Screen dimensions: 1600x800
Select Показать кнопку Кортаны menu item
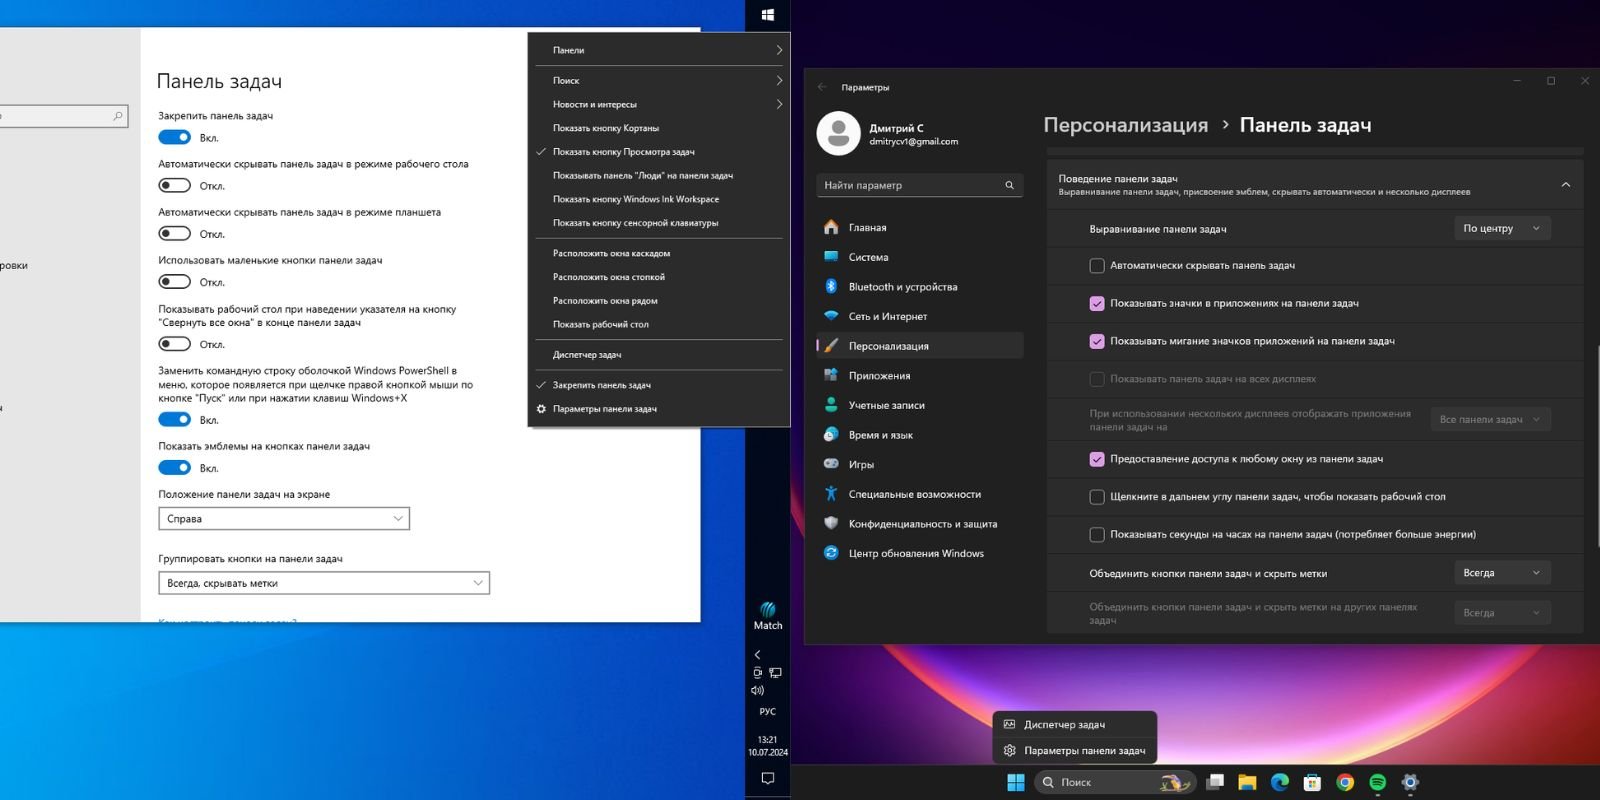point(659,128)
